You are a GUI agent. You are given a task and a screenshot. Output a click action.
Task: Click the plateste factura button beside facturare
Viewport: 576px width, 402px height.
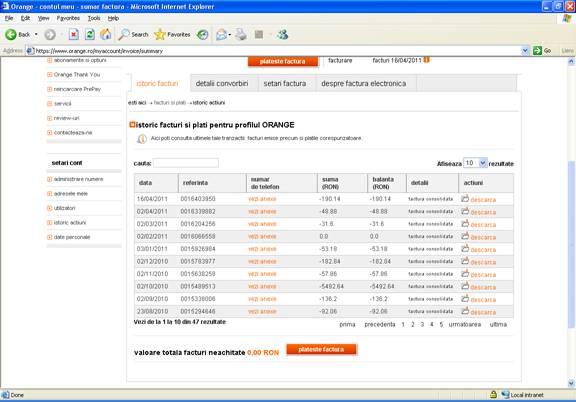[282, 61]
